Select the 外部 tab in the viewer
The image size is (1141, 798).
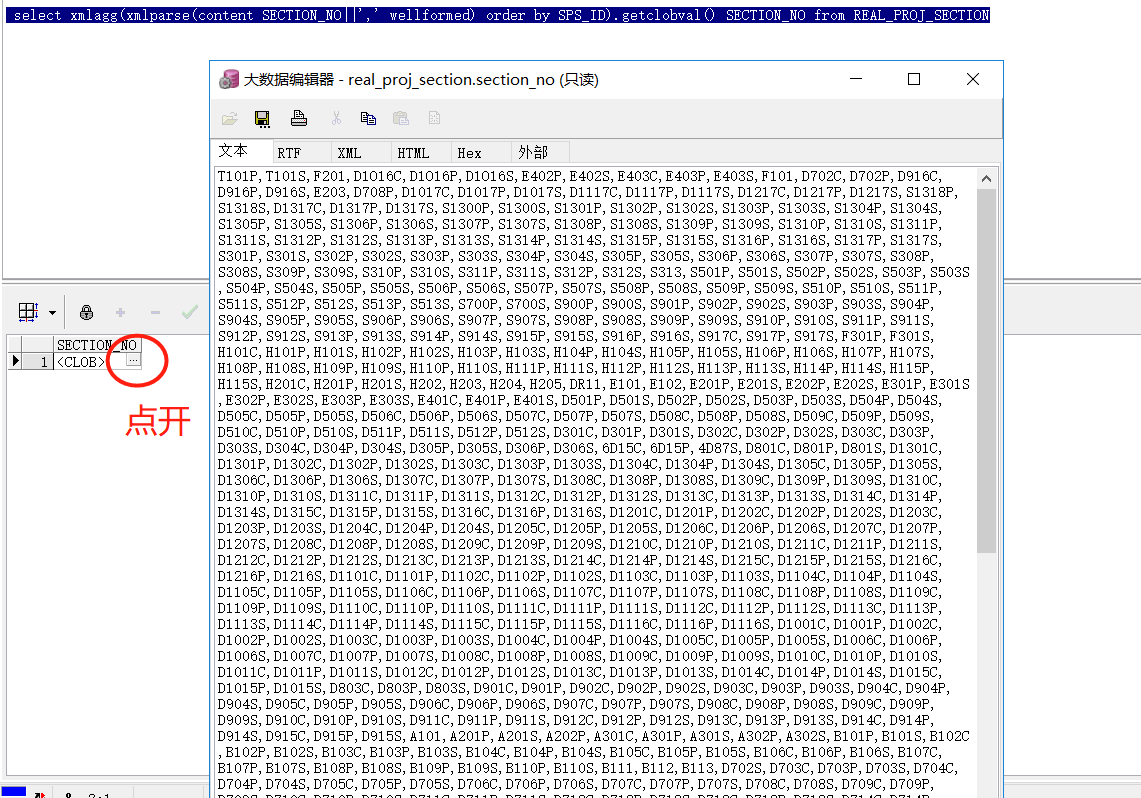click(x=532, y=153)
